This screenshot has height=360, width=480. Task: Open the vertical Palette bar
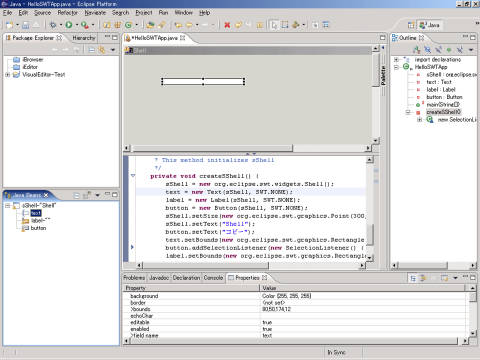(x=383, y=75)
